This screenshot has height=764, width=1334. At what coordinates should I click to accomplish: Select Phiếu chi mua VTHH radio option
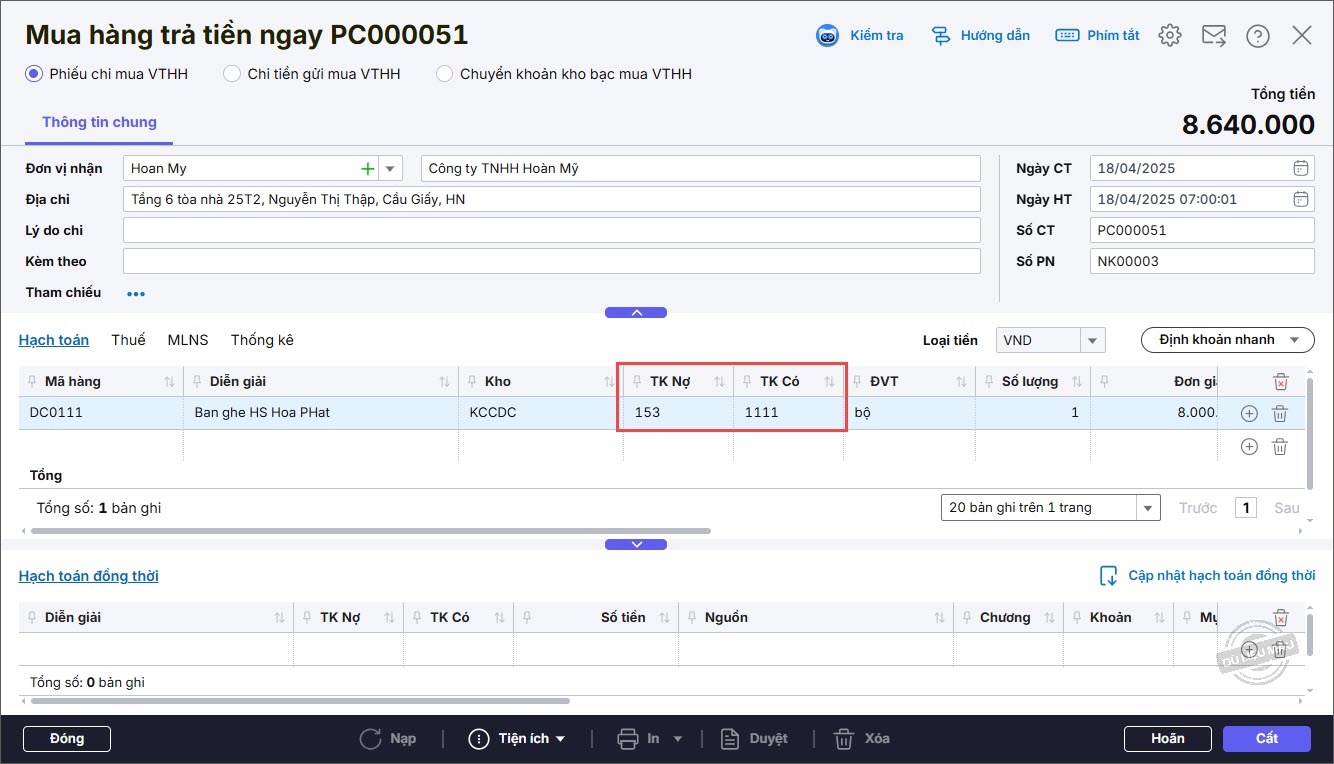click(34, 74)
